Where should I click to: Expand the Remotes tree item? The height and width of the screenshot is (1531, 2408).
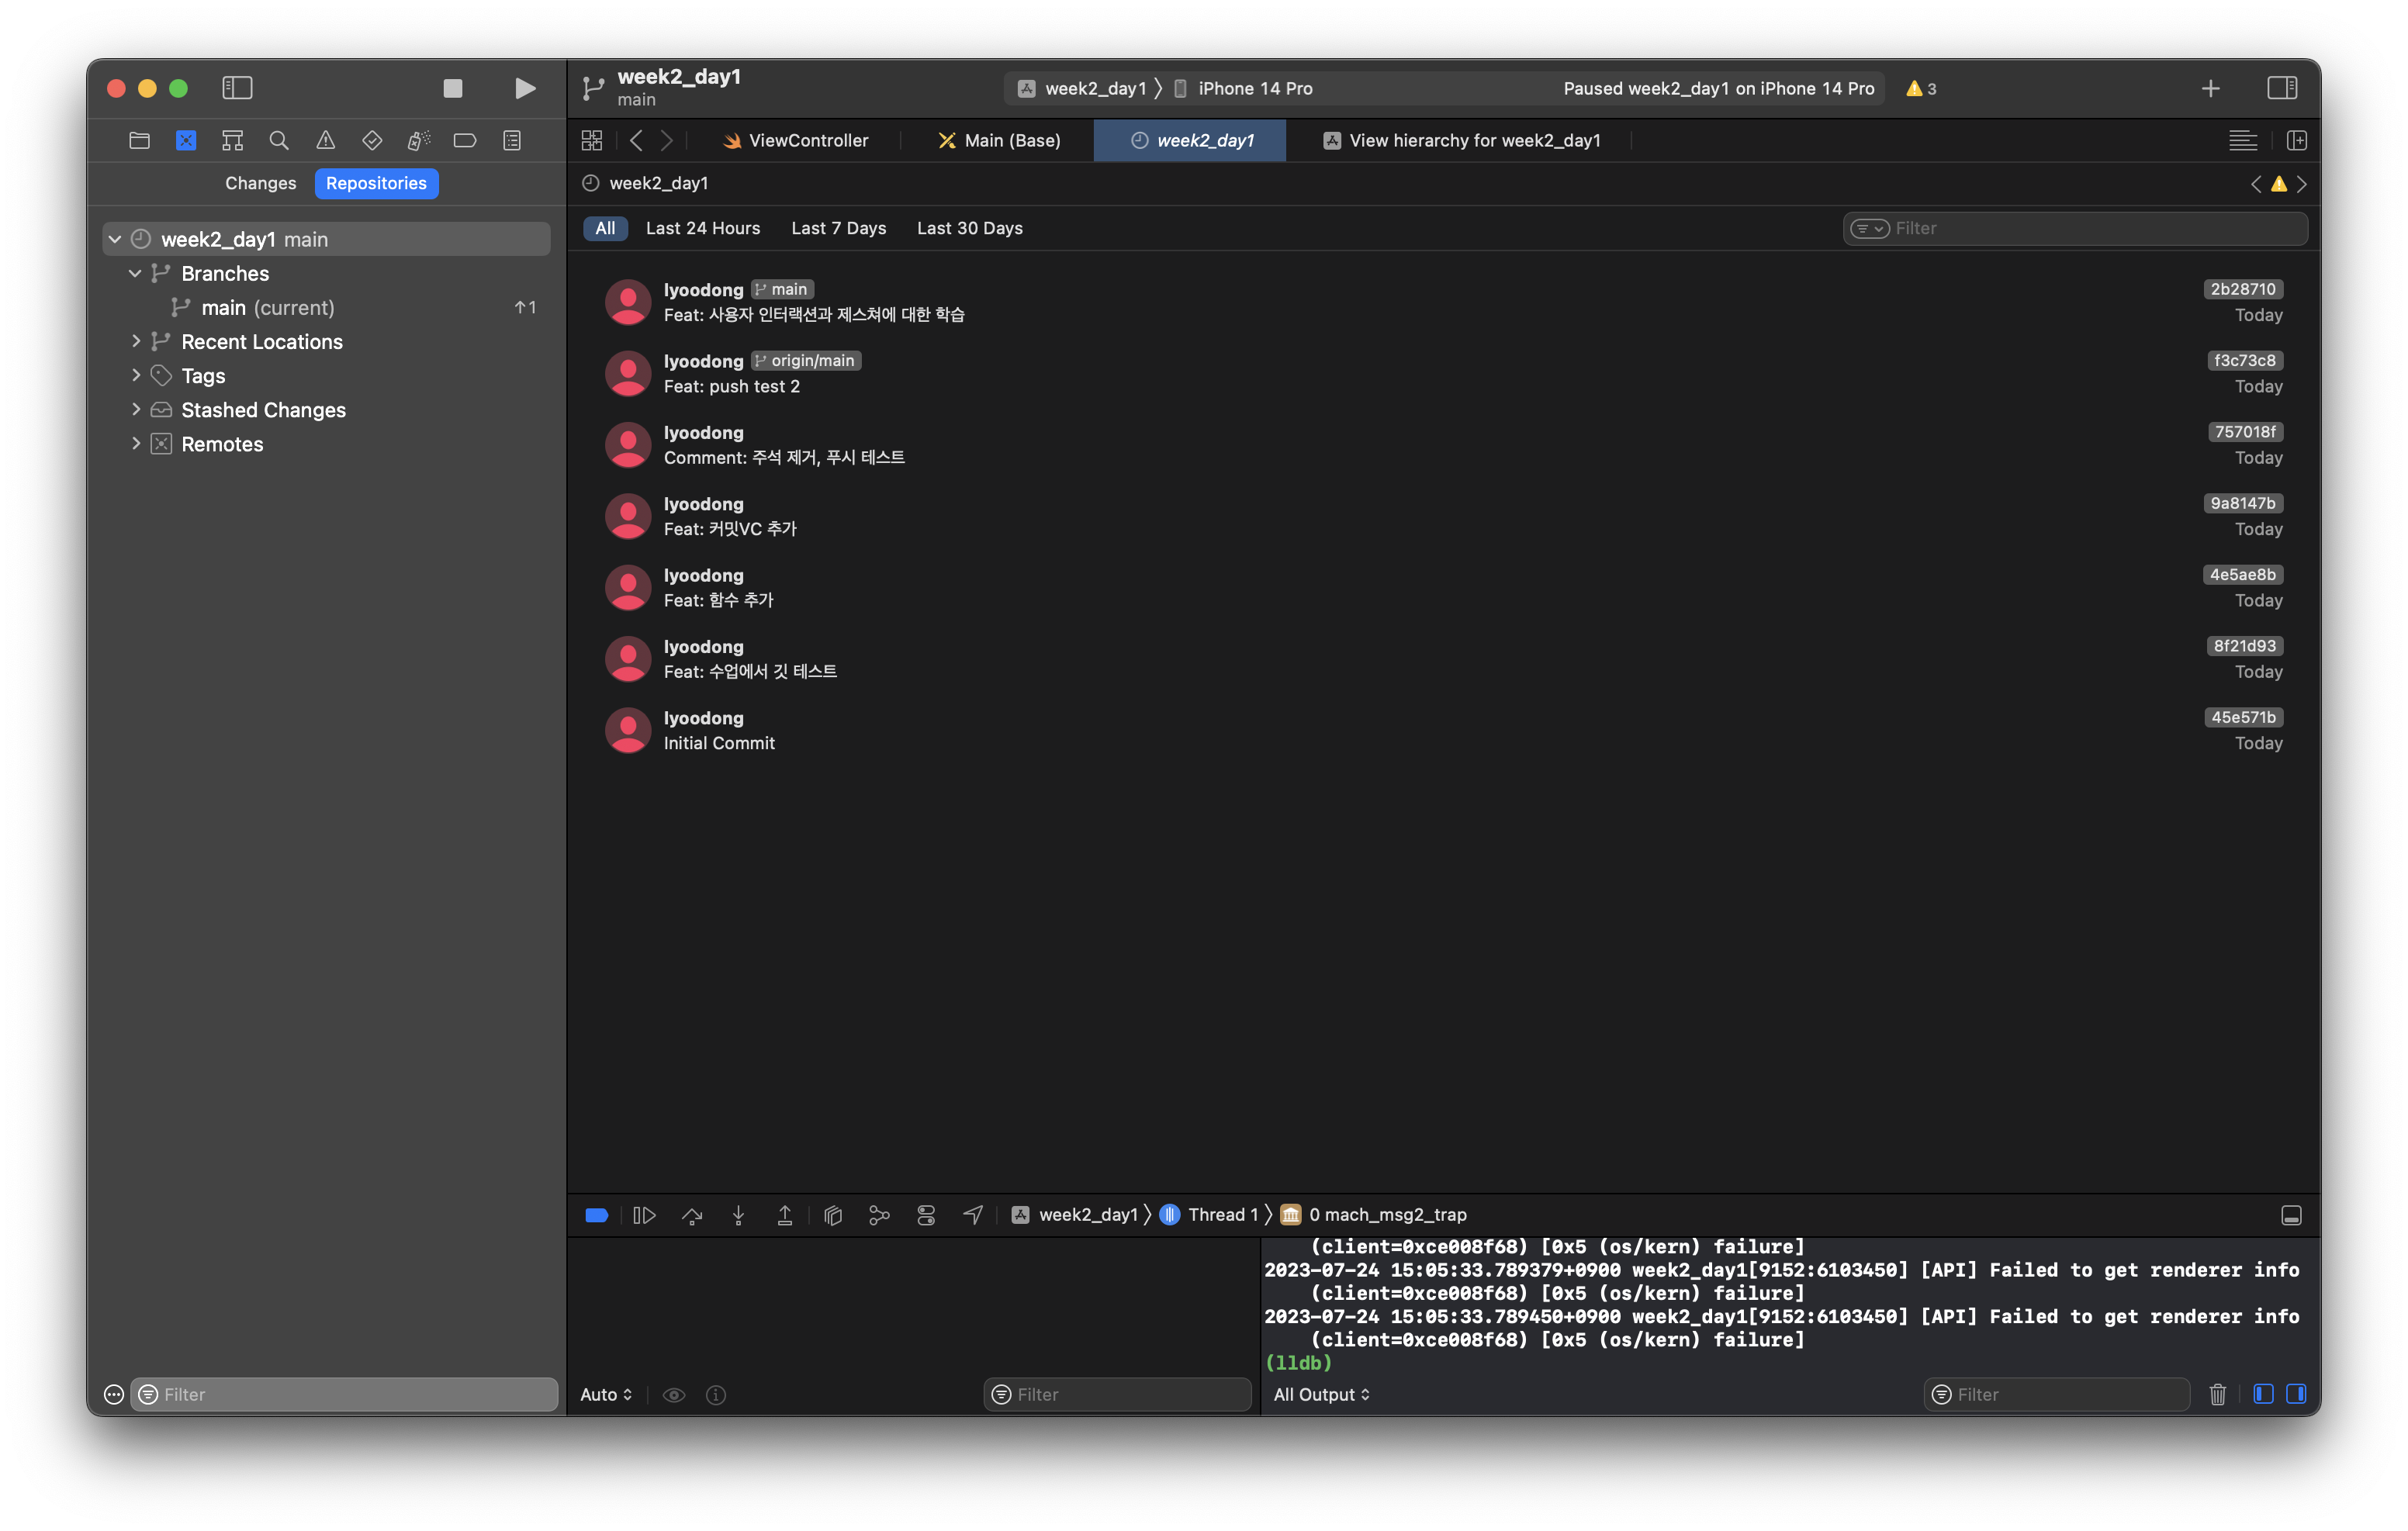(136, 444)
